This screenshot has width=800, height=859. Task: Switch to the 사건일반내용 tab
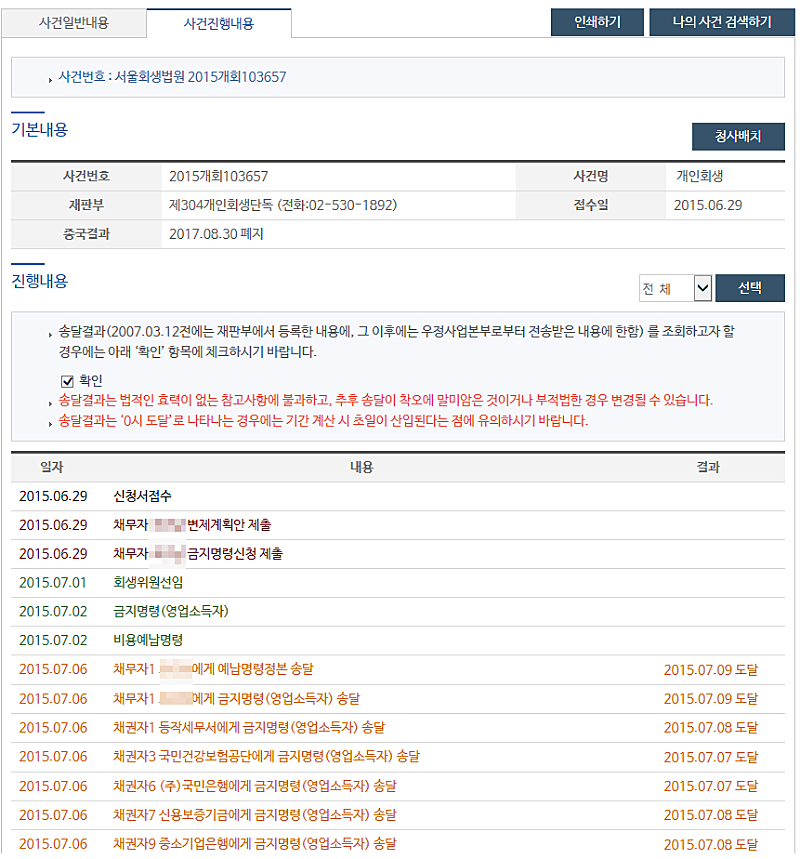click(x=74, y=23)
